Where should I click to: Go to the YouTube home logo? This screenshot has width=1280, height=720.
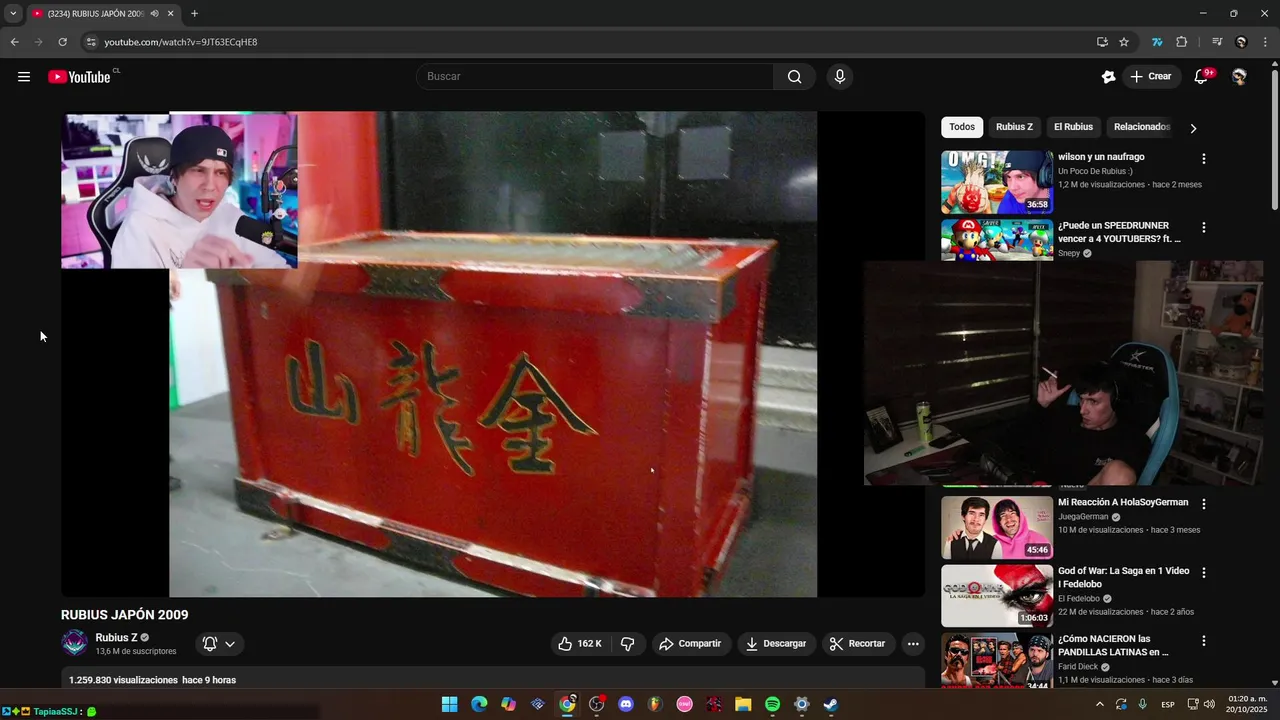[x=79, y=77]
